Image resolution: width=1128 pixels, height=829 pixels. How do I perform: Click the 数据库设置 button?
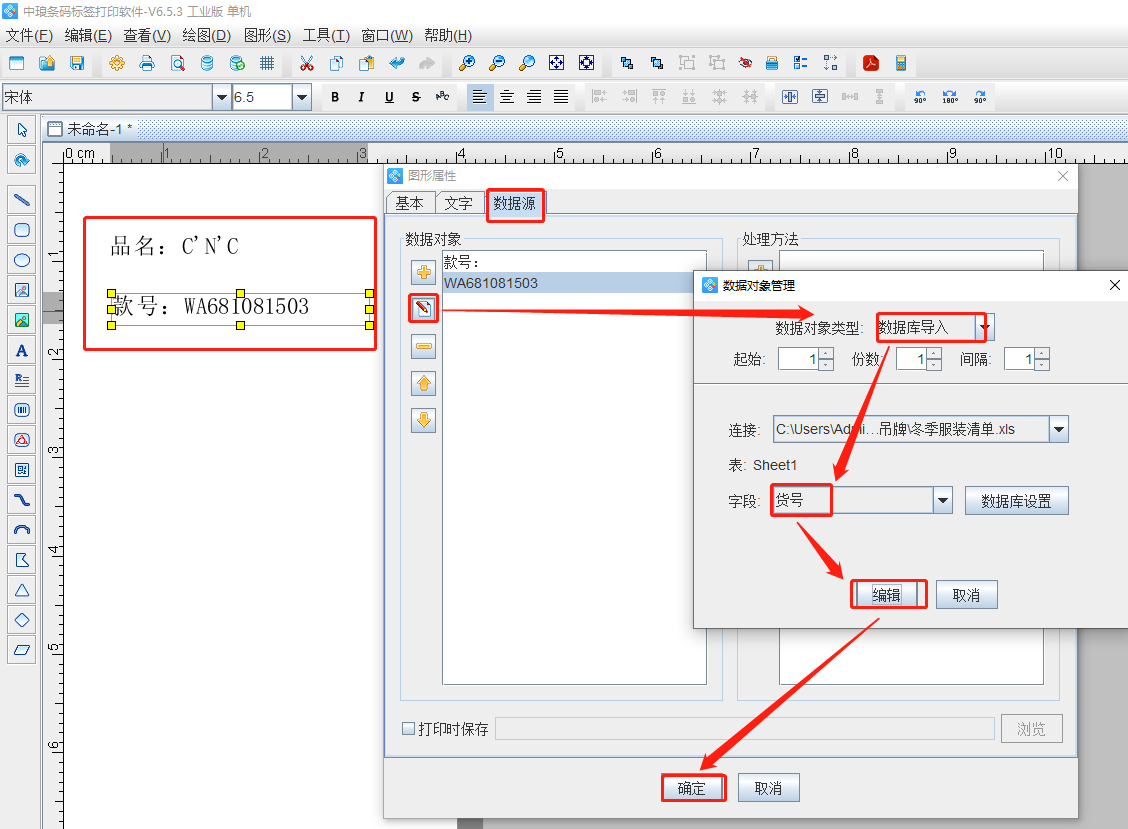coord(1016,501)
